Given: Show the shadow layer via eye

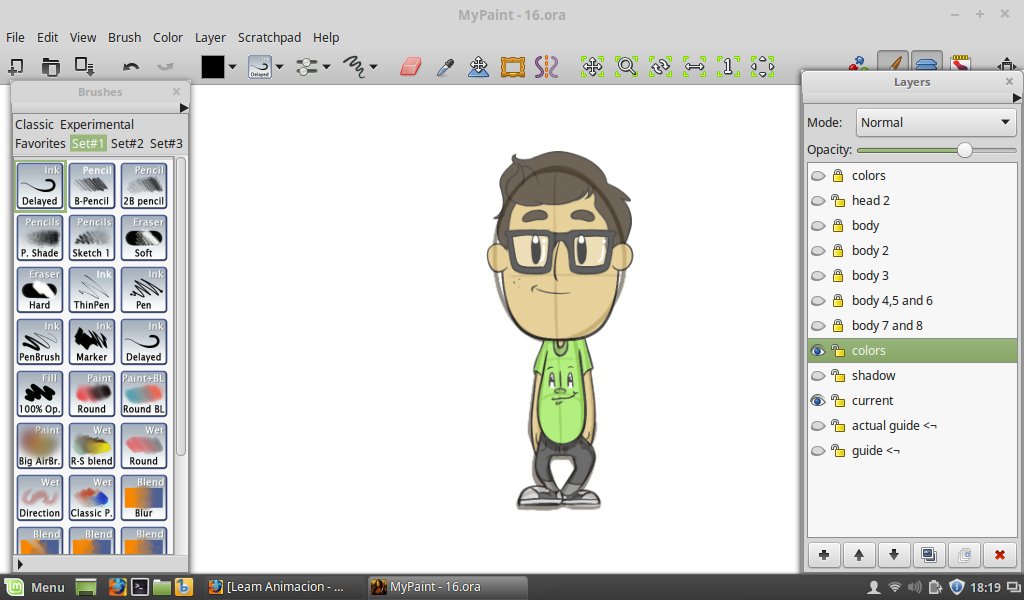Looking at the screenshot, I should [x=818, y=375].
